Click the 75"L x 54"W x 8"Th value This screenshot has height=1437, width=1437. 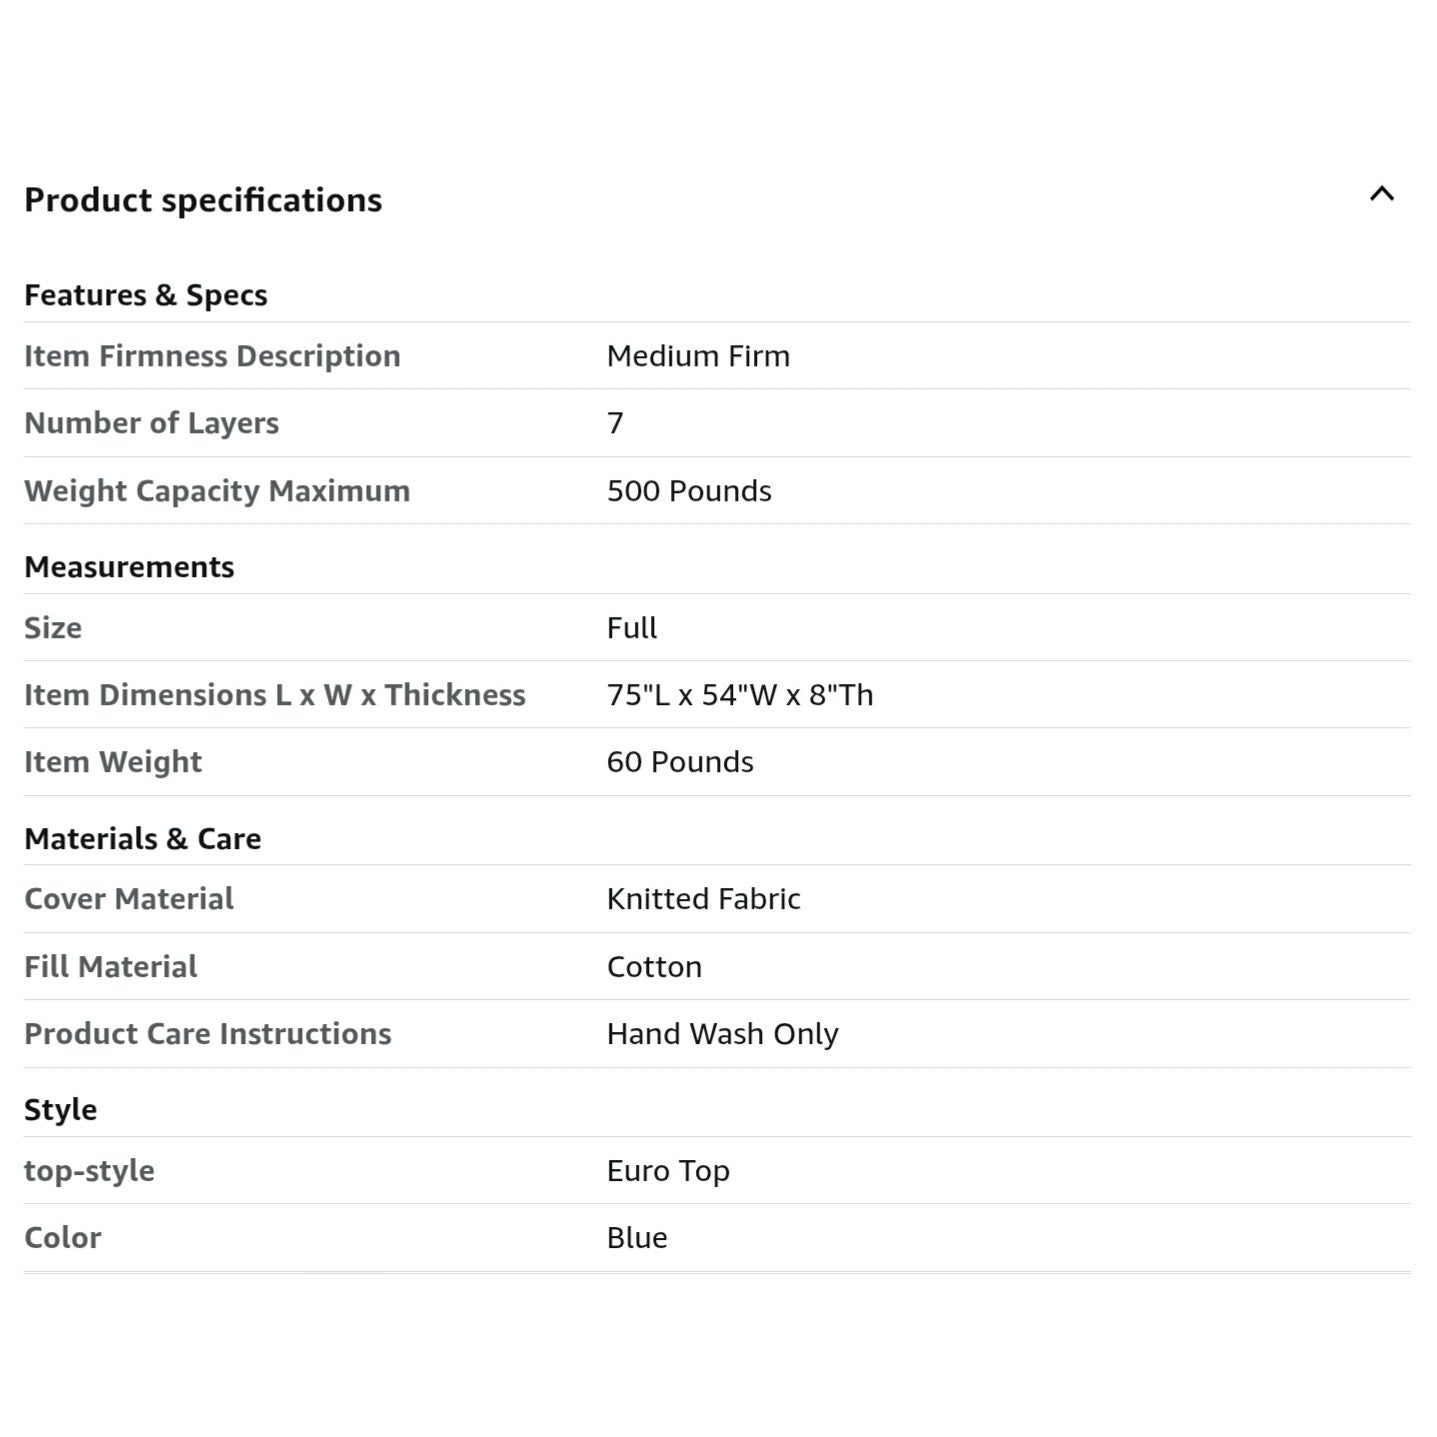pyautogui.click(x=740, y=695)
